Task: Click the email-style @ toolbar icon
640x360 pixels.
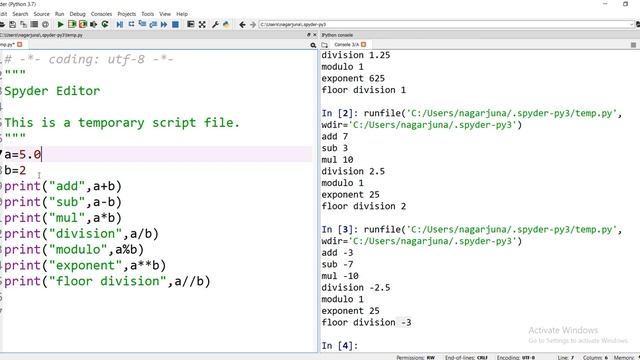Action: pos(45,24)
